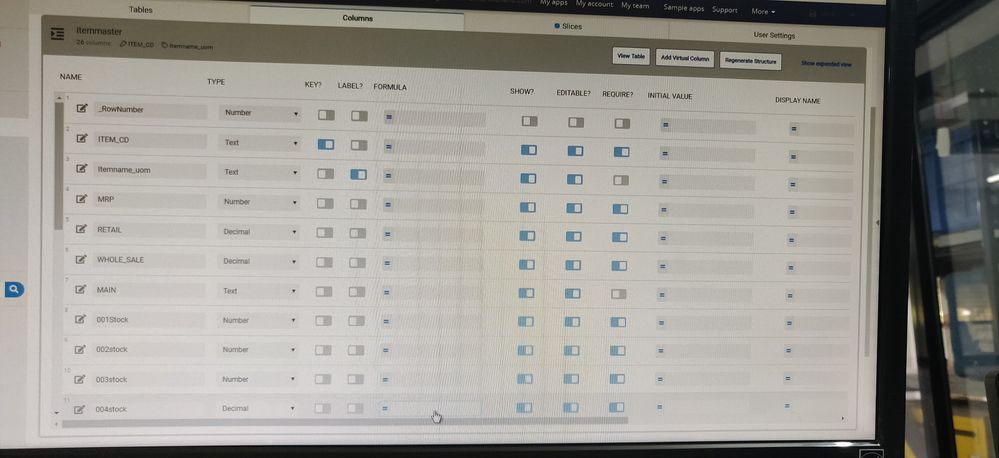Collapse the Itemmaster table panel icon
This screenshot has width=999, height=458.
(58, 34)
